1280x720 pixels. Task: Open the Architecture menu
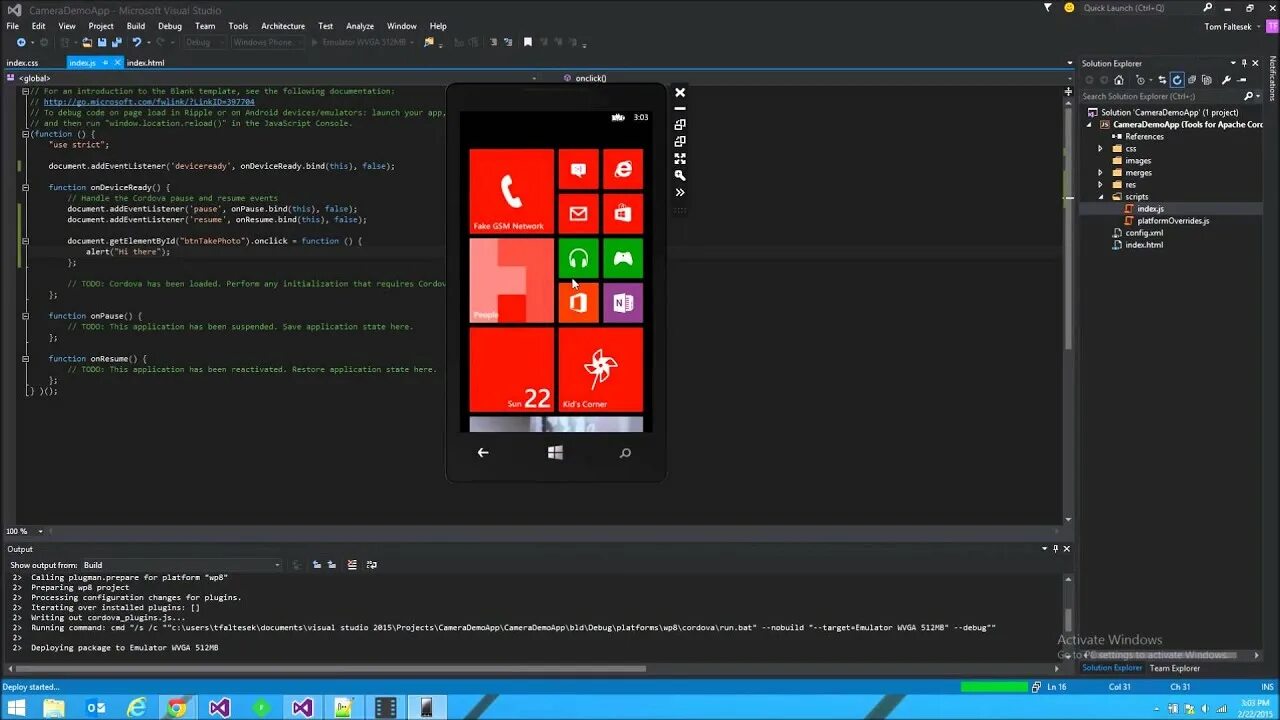(283, 26)
